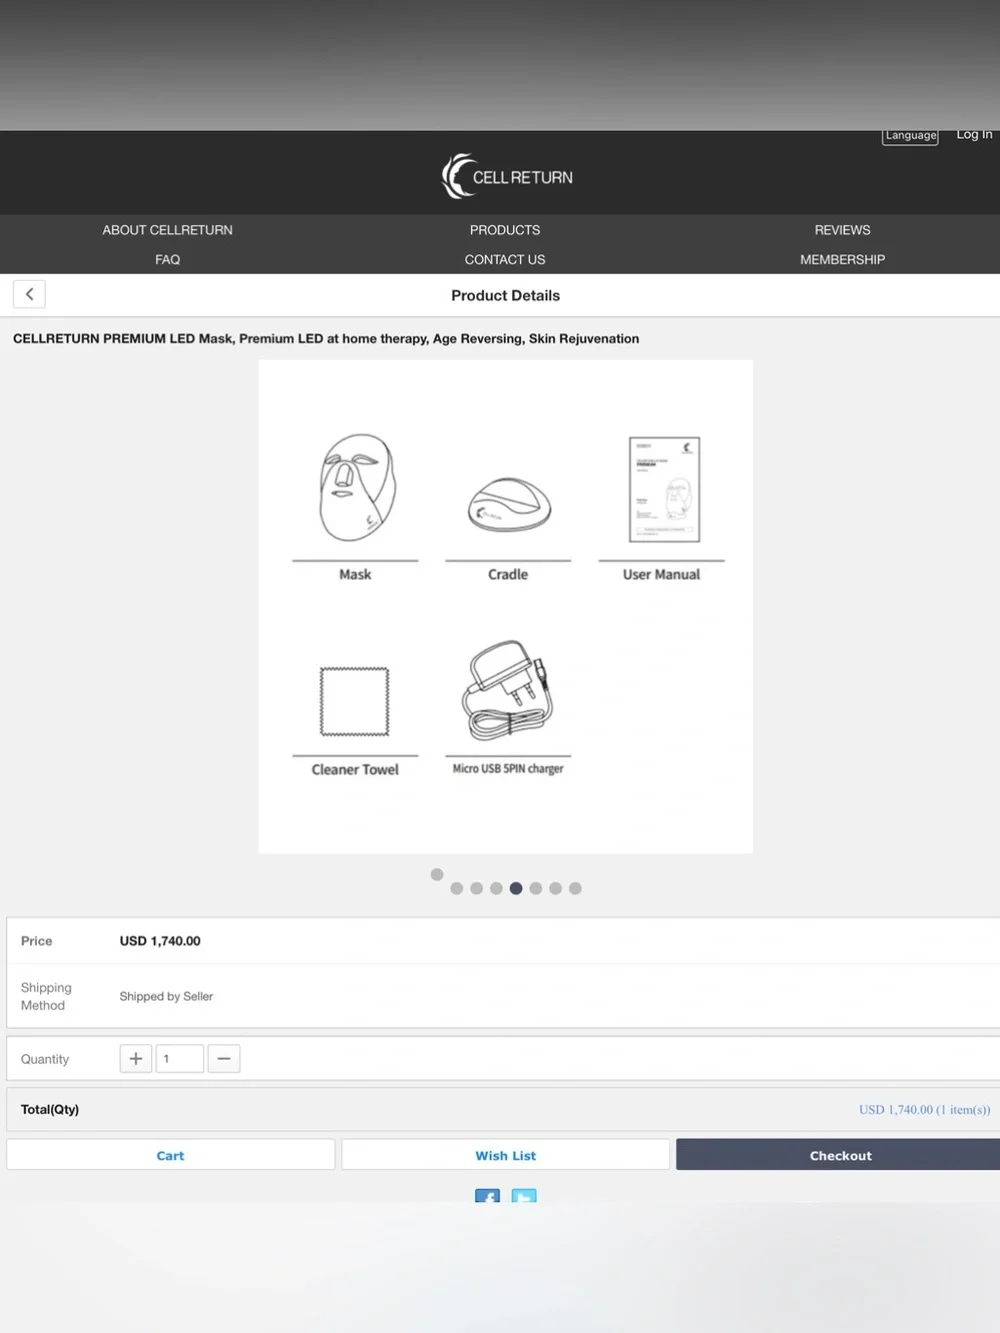
Task: Open the Contact Us page
Action: pyautogui.click(x=505, y=259)
